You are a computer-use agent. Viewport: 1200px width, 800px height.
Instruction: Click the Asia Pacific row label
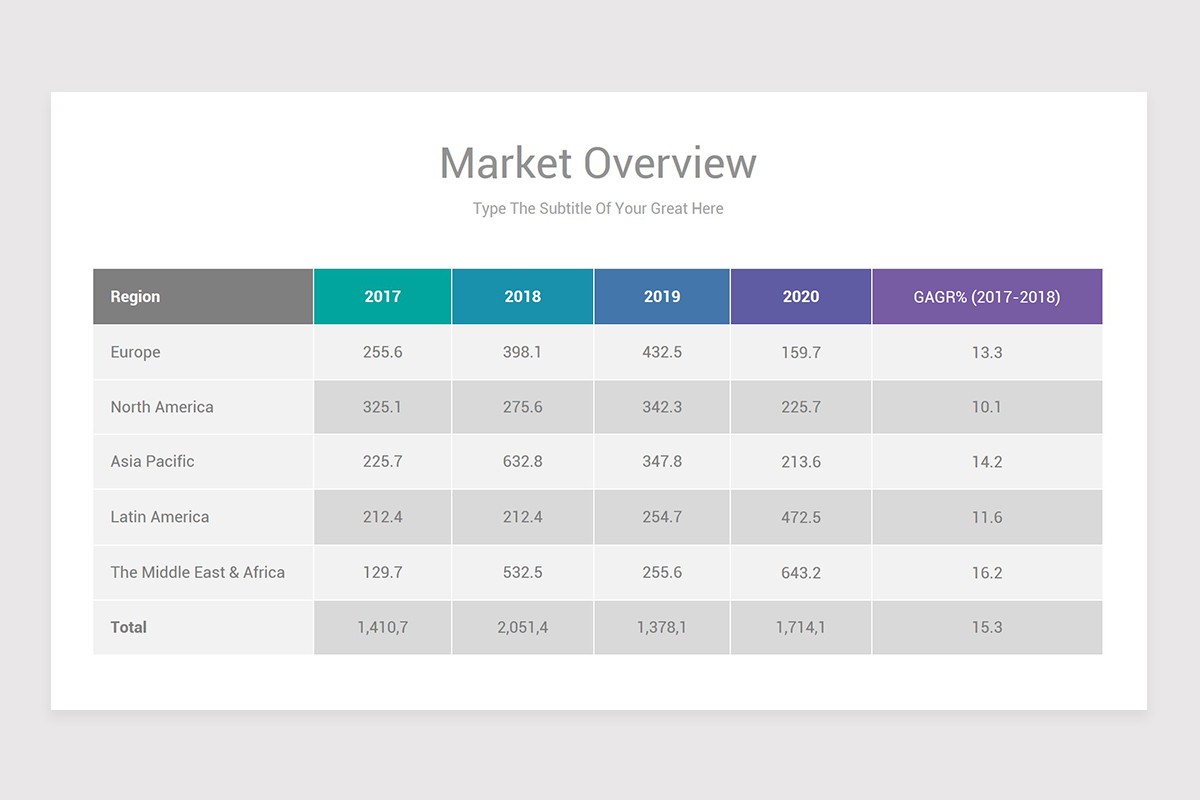coord(150,462)
